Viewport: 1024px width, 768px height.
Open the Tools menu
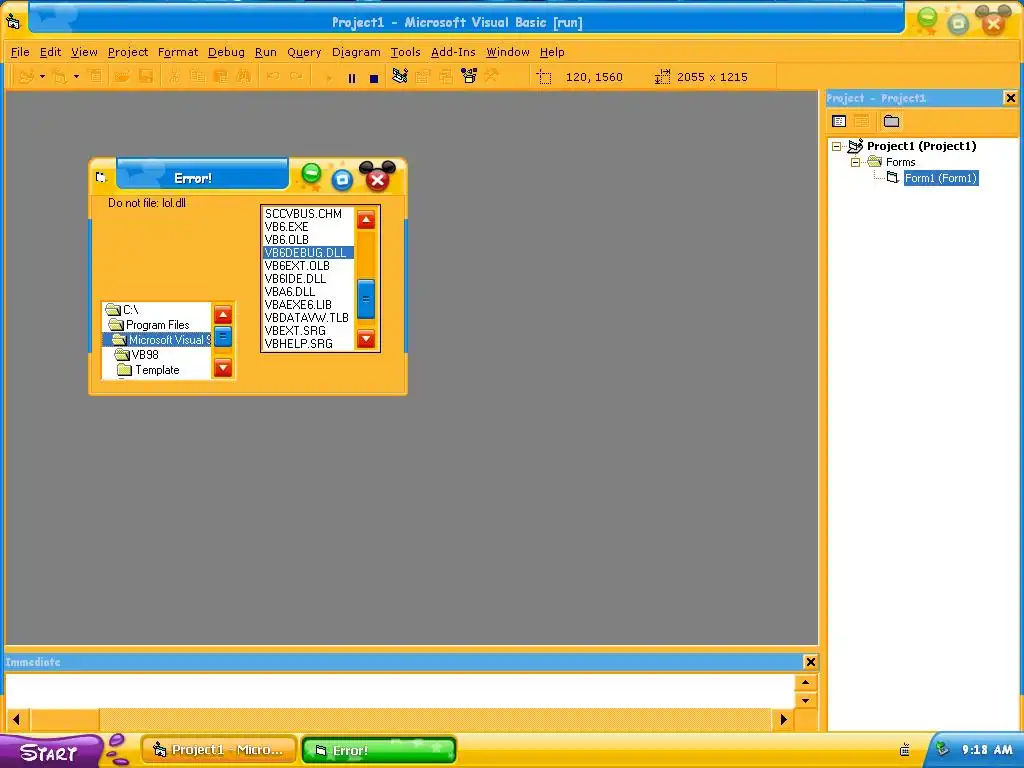point(406,52)
